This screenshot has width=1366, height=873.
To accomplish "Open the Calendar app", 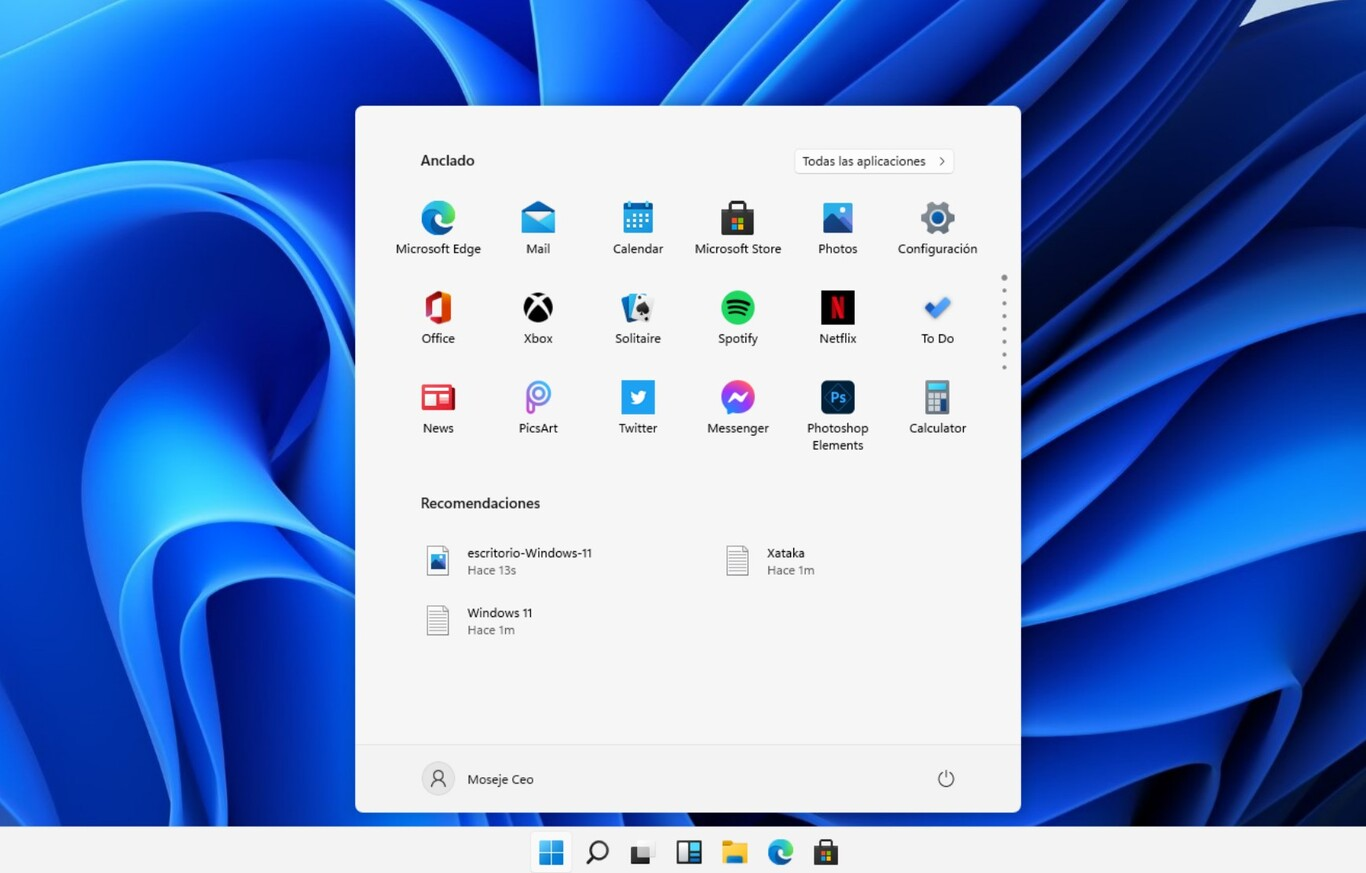I will point(638,228).
